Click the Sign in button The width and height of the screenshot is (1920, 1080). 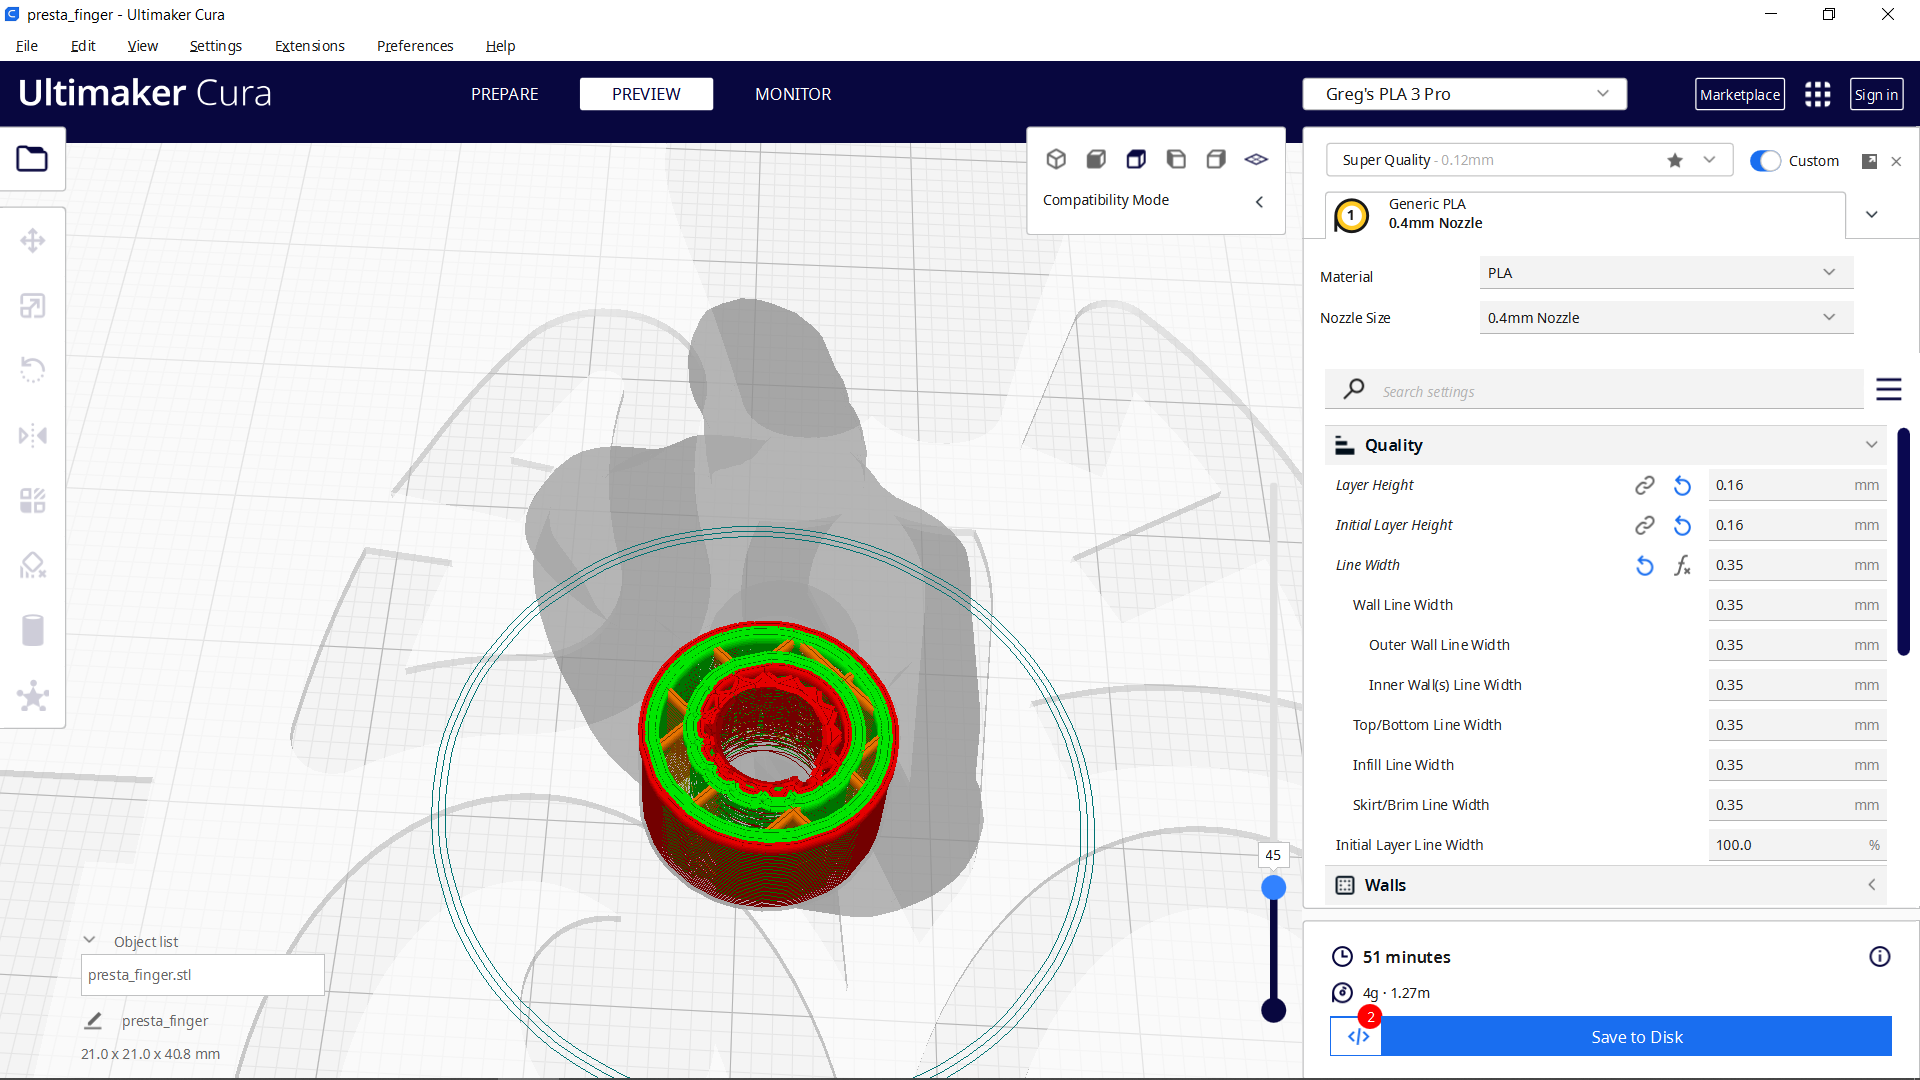(1877, 94)
